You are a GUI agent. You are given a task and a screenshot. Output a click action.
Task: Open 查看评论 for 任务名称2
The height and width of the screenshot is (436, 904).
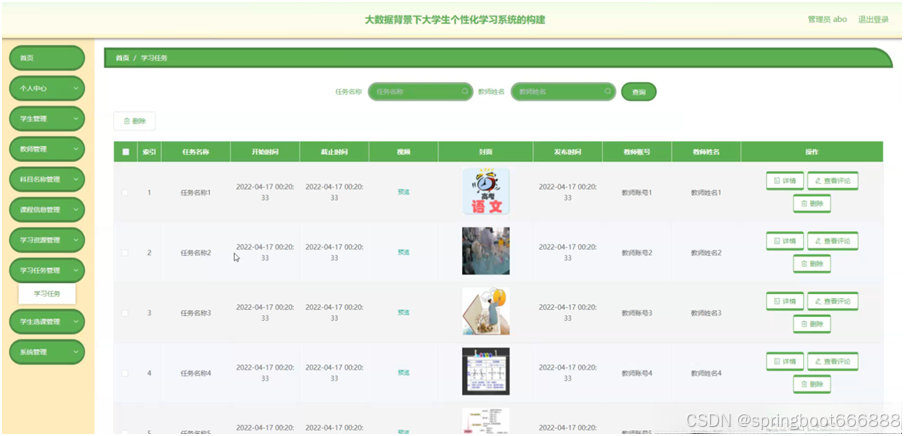click(x=833, y=240)
